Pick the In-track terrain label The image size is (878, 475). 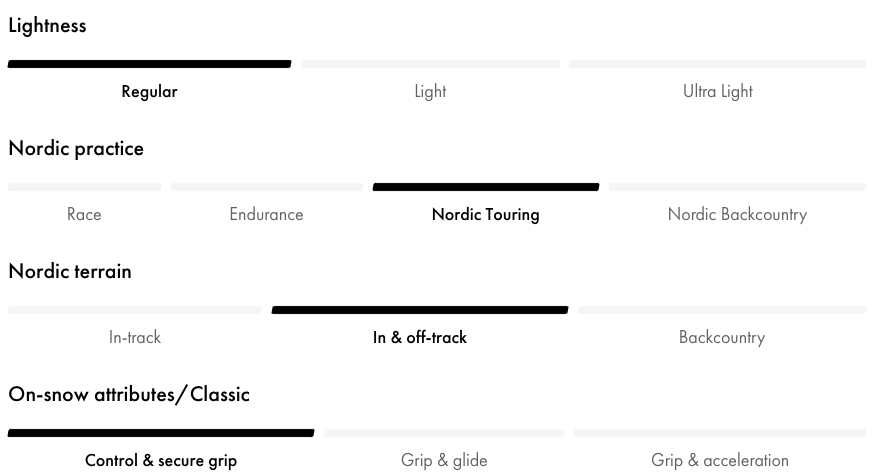pos(135,337)
